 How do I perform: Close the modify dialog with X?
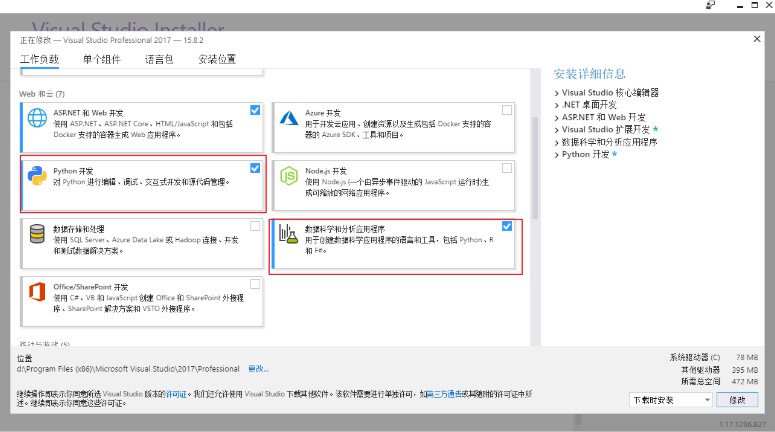[x=757, y=39]
